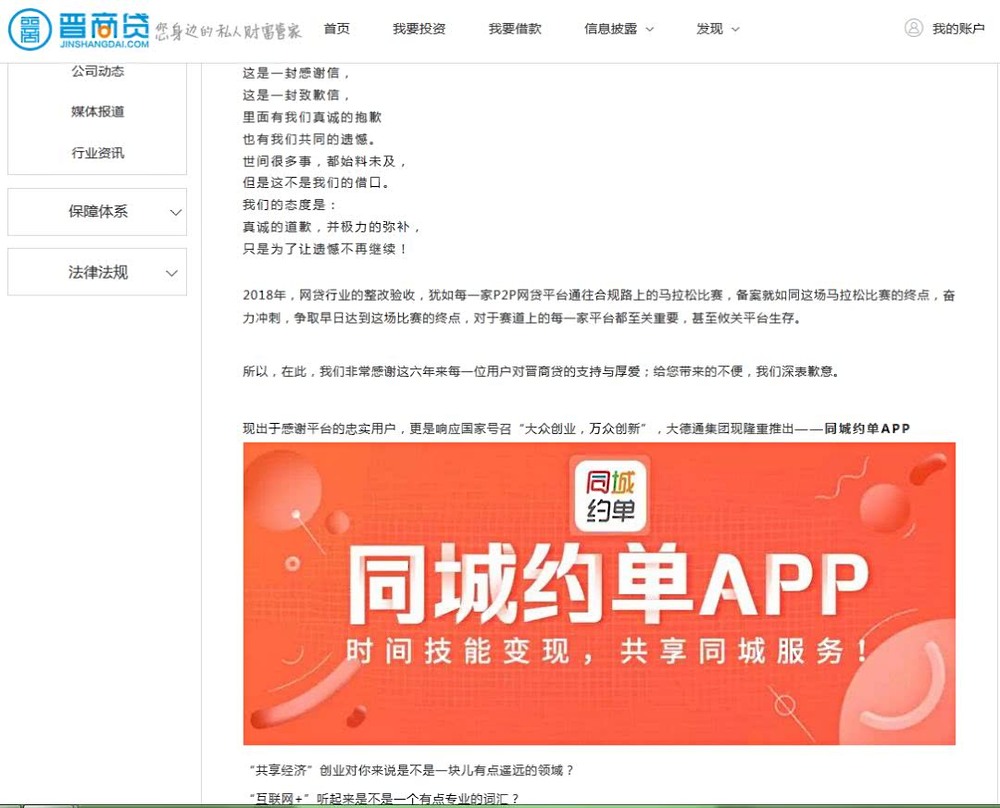Expand the 法律法规 sidebar section
Screen dimensions: 1000x808
pyautogui.click(x=96, y=271)
